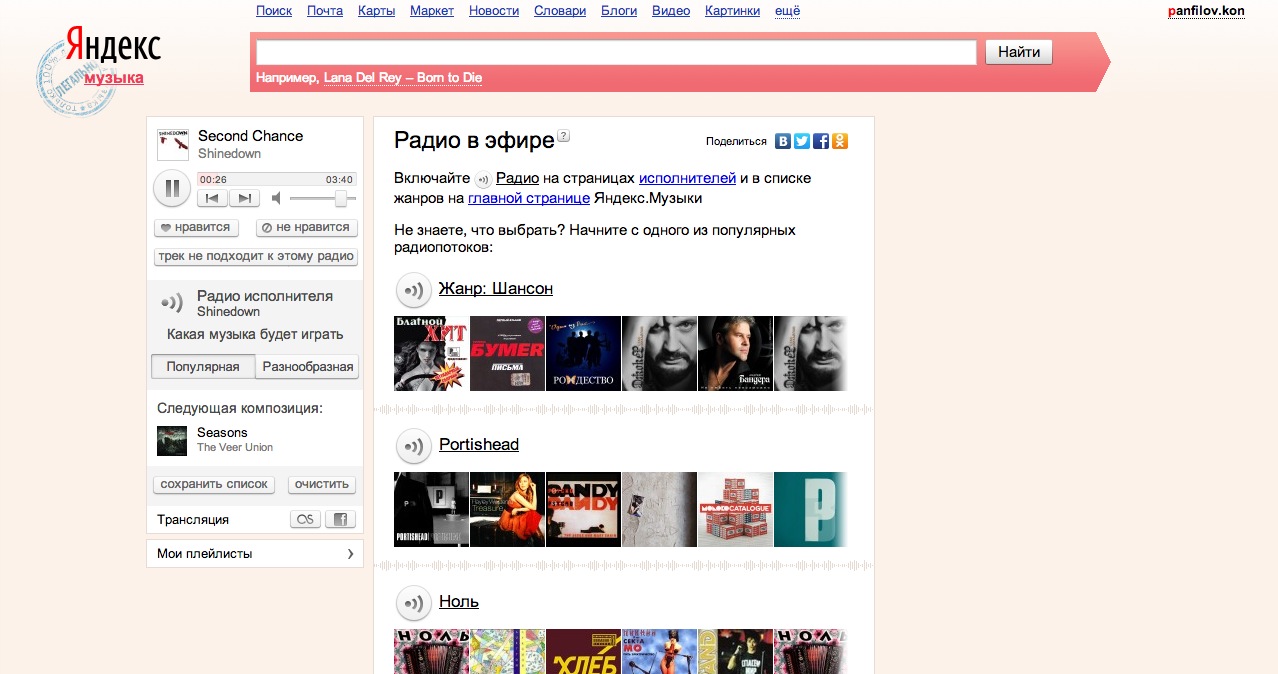Open the example Lana Del Rey – Born to Die

pyautogui.click(x=403, y=78)
